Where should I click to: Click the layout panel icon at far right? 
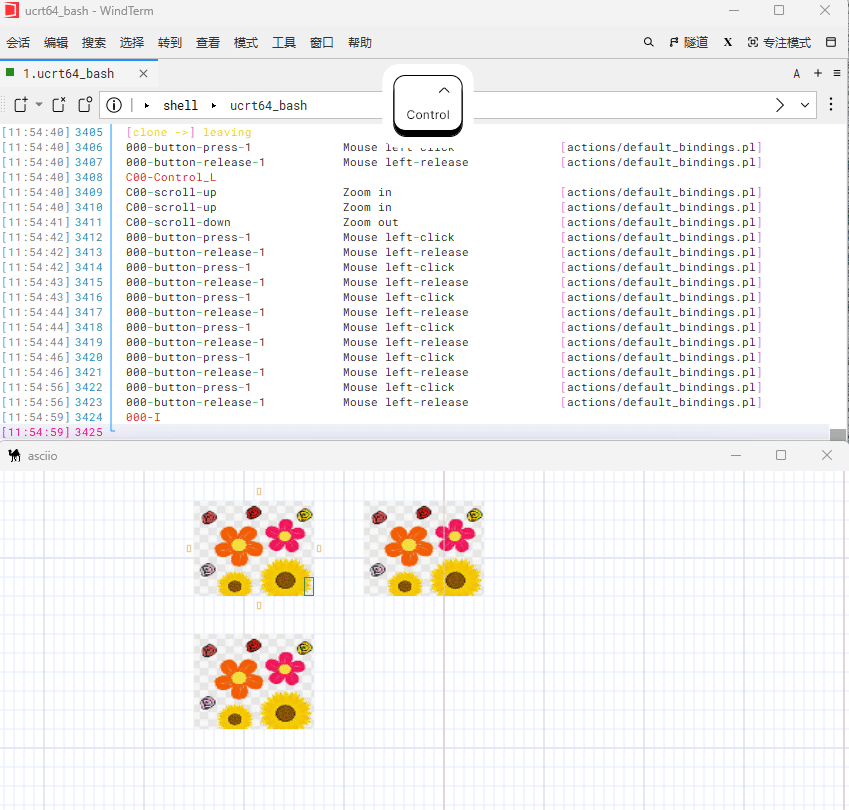click(x=830, y=43)
